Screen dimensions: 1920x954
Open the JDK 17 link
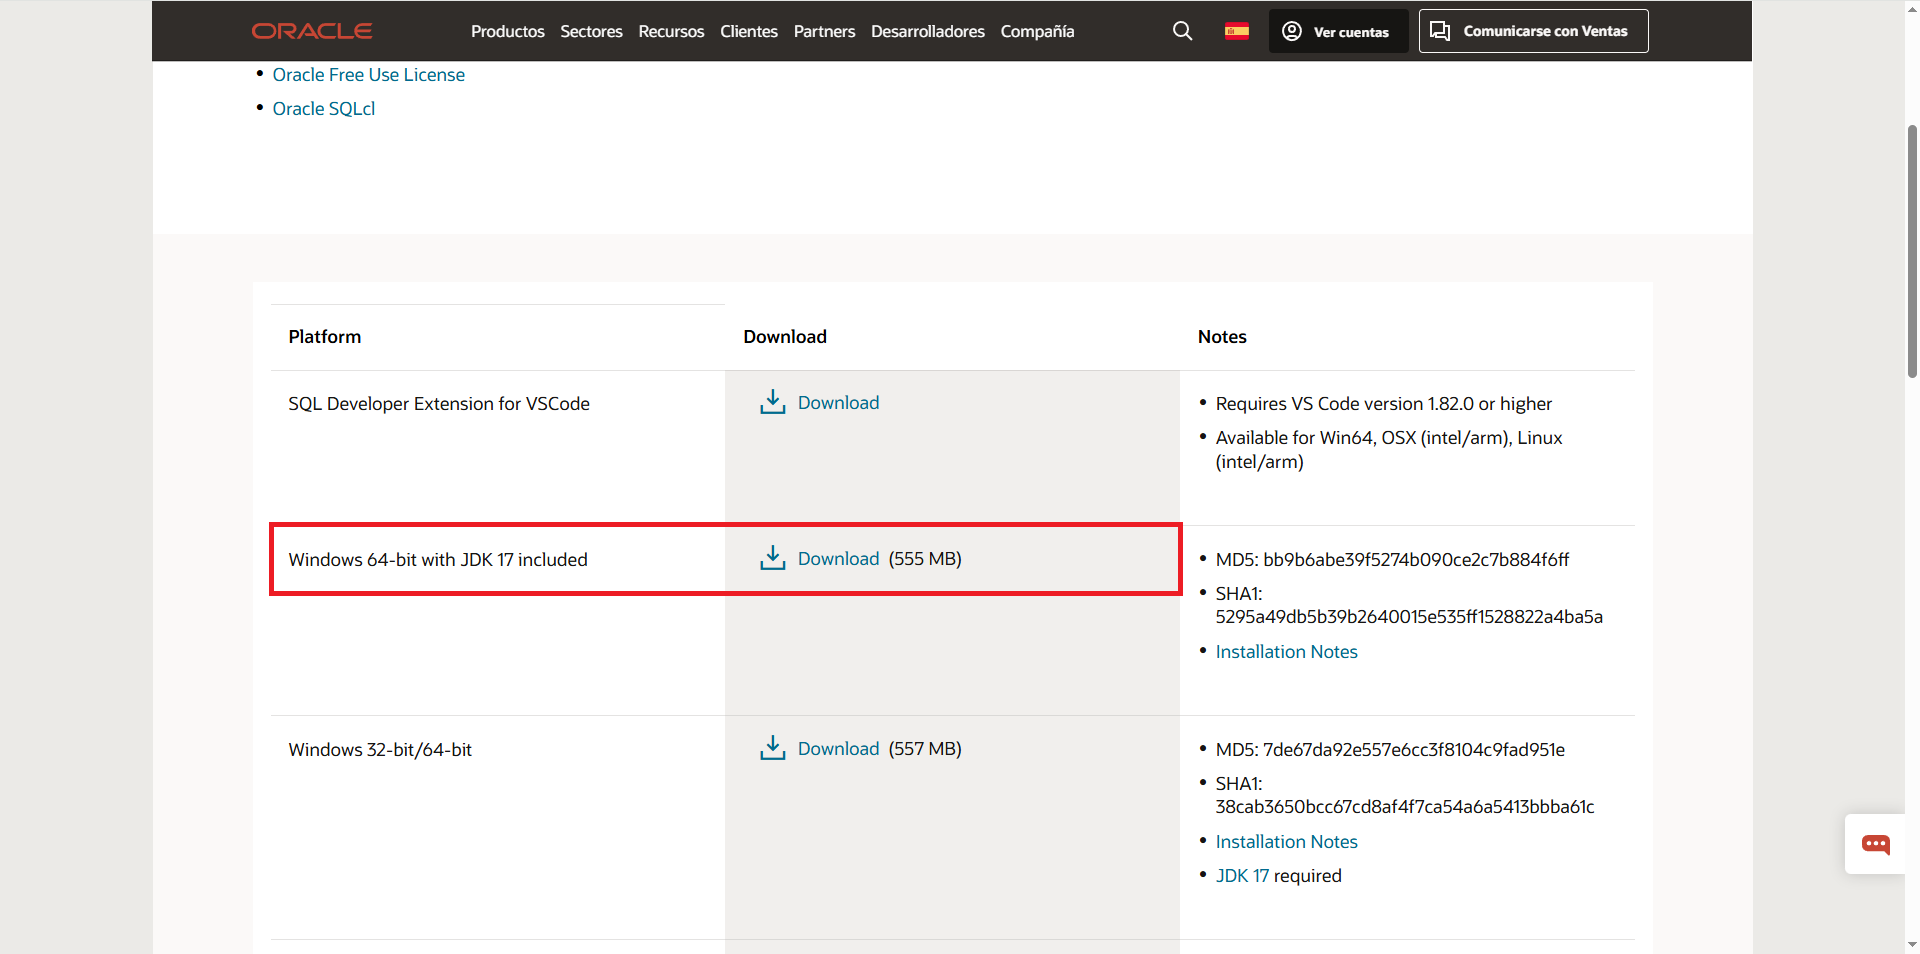pyautogui.click(x=1241, y=875)
